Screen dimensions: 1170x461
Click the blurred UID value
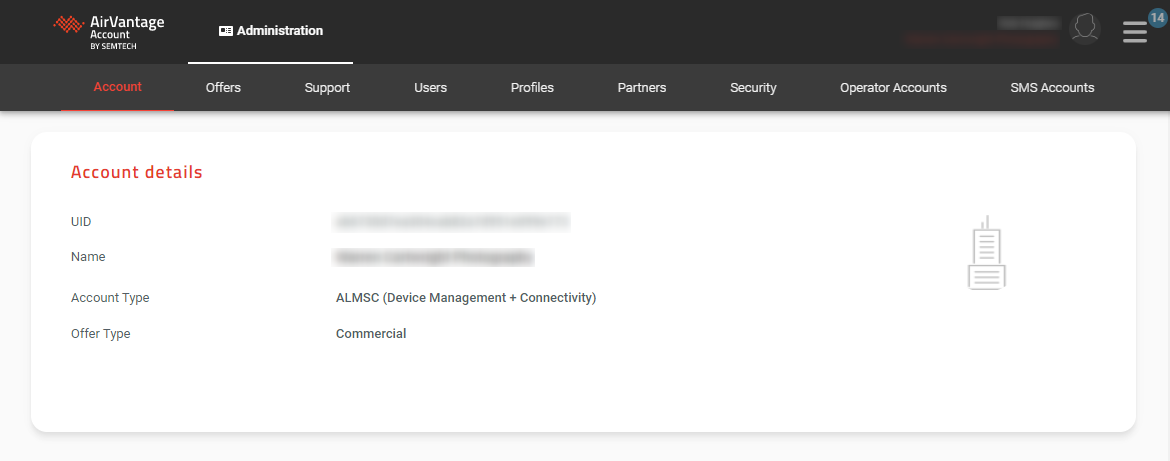coord(452,222)
